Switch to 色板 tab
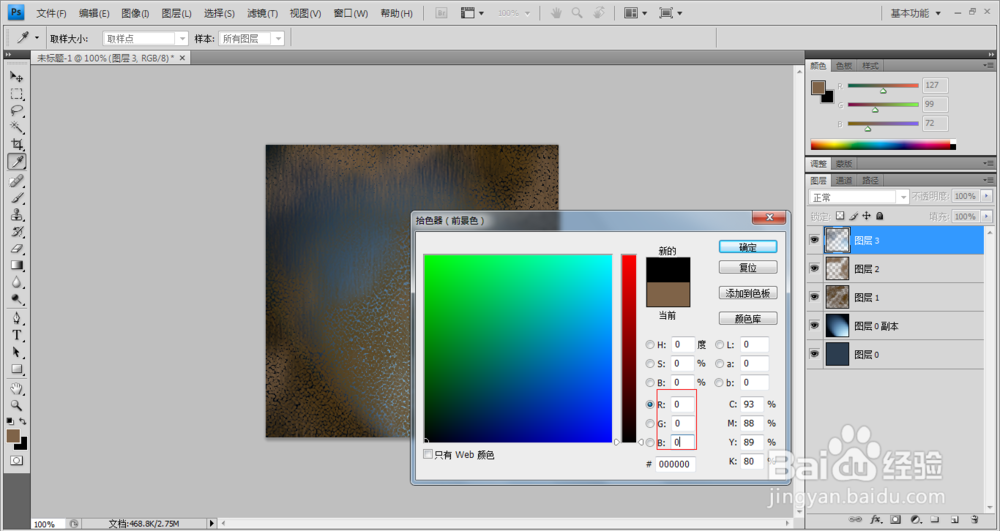This screenshot has width=1000, height=531. [x=844, y=66]
